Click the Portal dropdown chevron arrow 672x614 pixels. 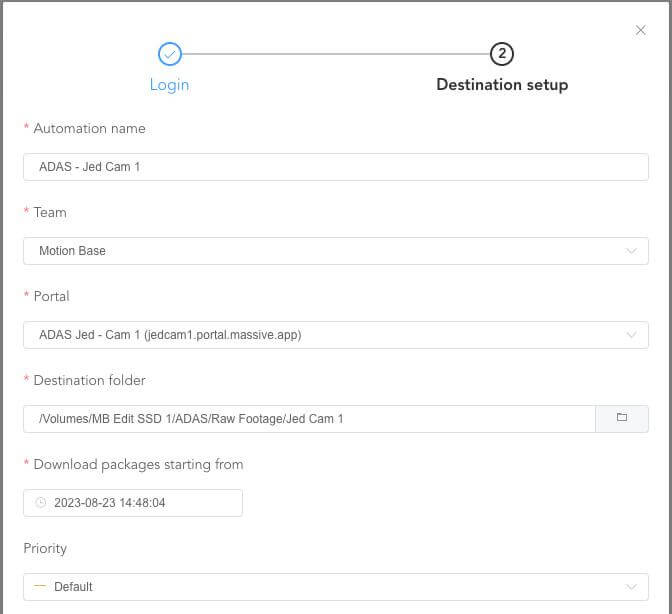631,335
